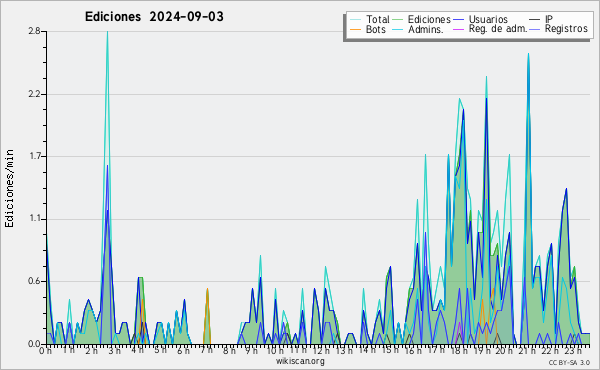
Task: Click the 'Total' legend label
Action: pyautogui.click(x=378, y=19)
